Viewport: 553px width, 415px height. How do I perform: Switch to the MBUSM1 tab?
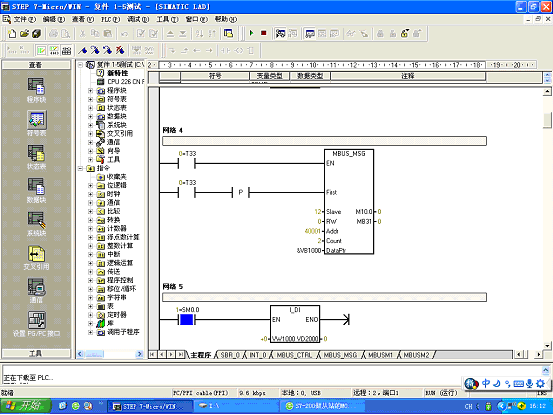tap(380, 355)
